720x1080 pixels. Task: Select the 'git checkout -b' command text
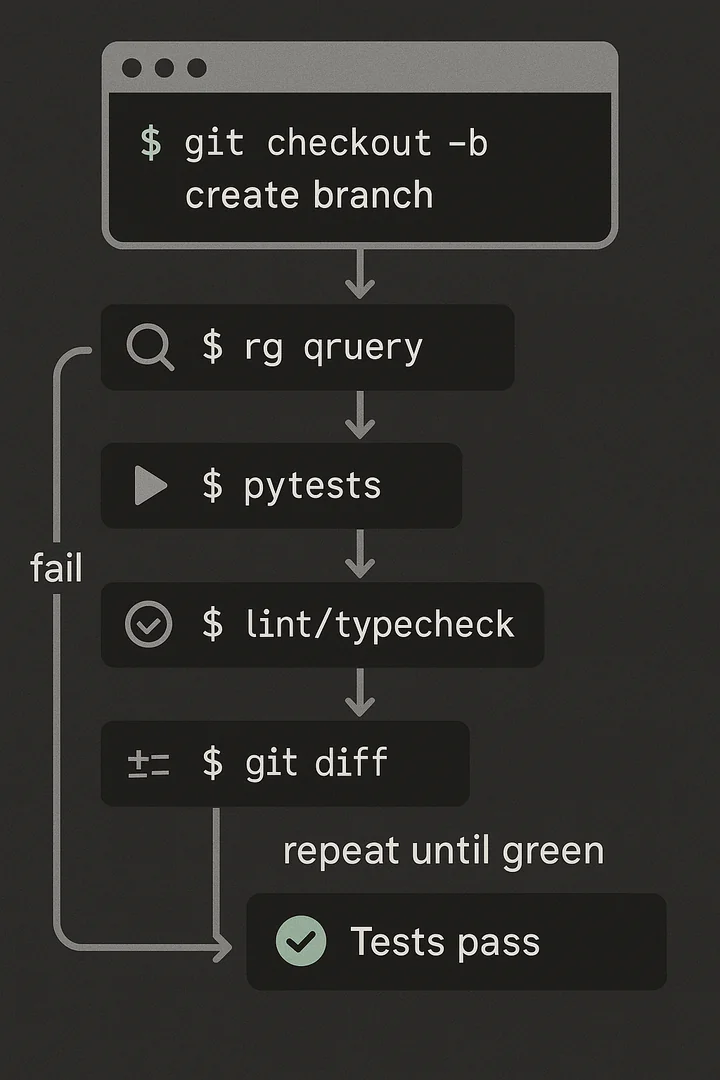(x=336, y=145)
